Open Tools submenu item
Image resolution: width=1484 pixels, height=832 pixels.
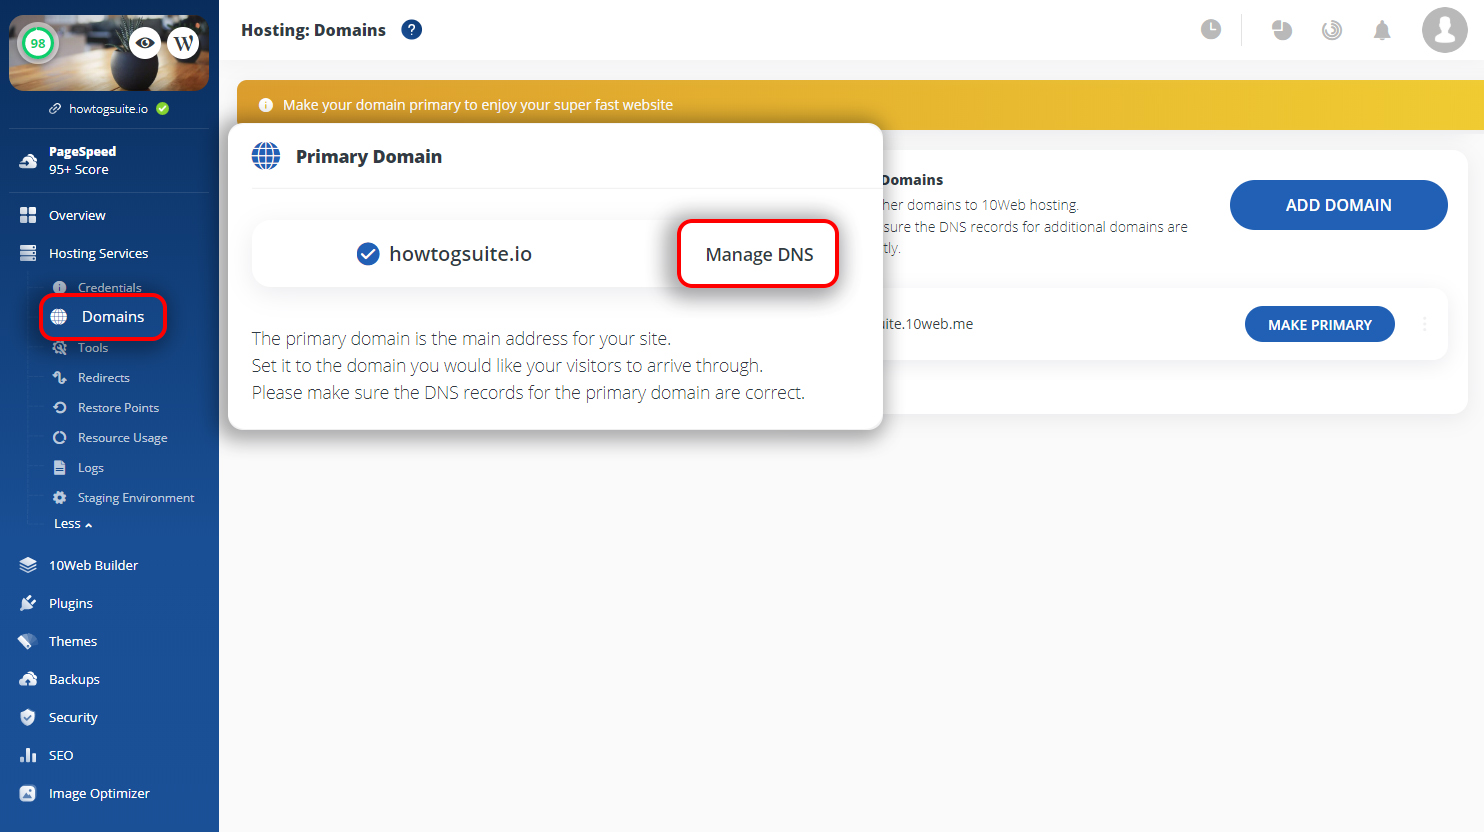[93, 348]
